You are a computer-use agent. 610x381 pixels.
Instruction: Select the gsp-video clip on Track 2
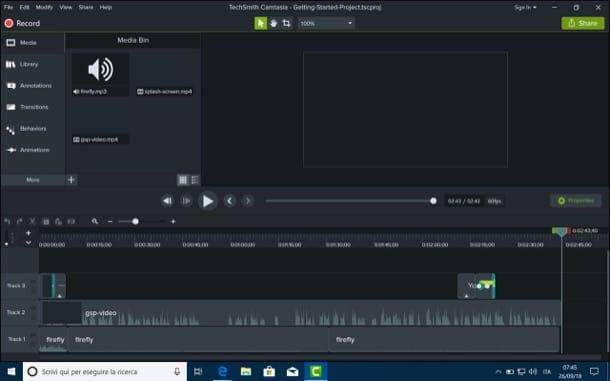pyautogui.click(x=300, y=313)
